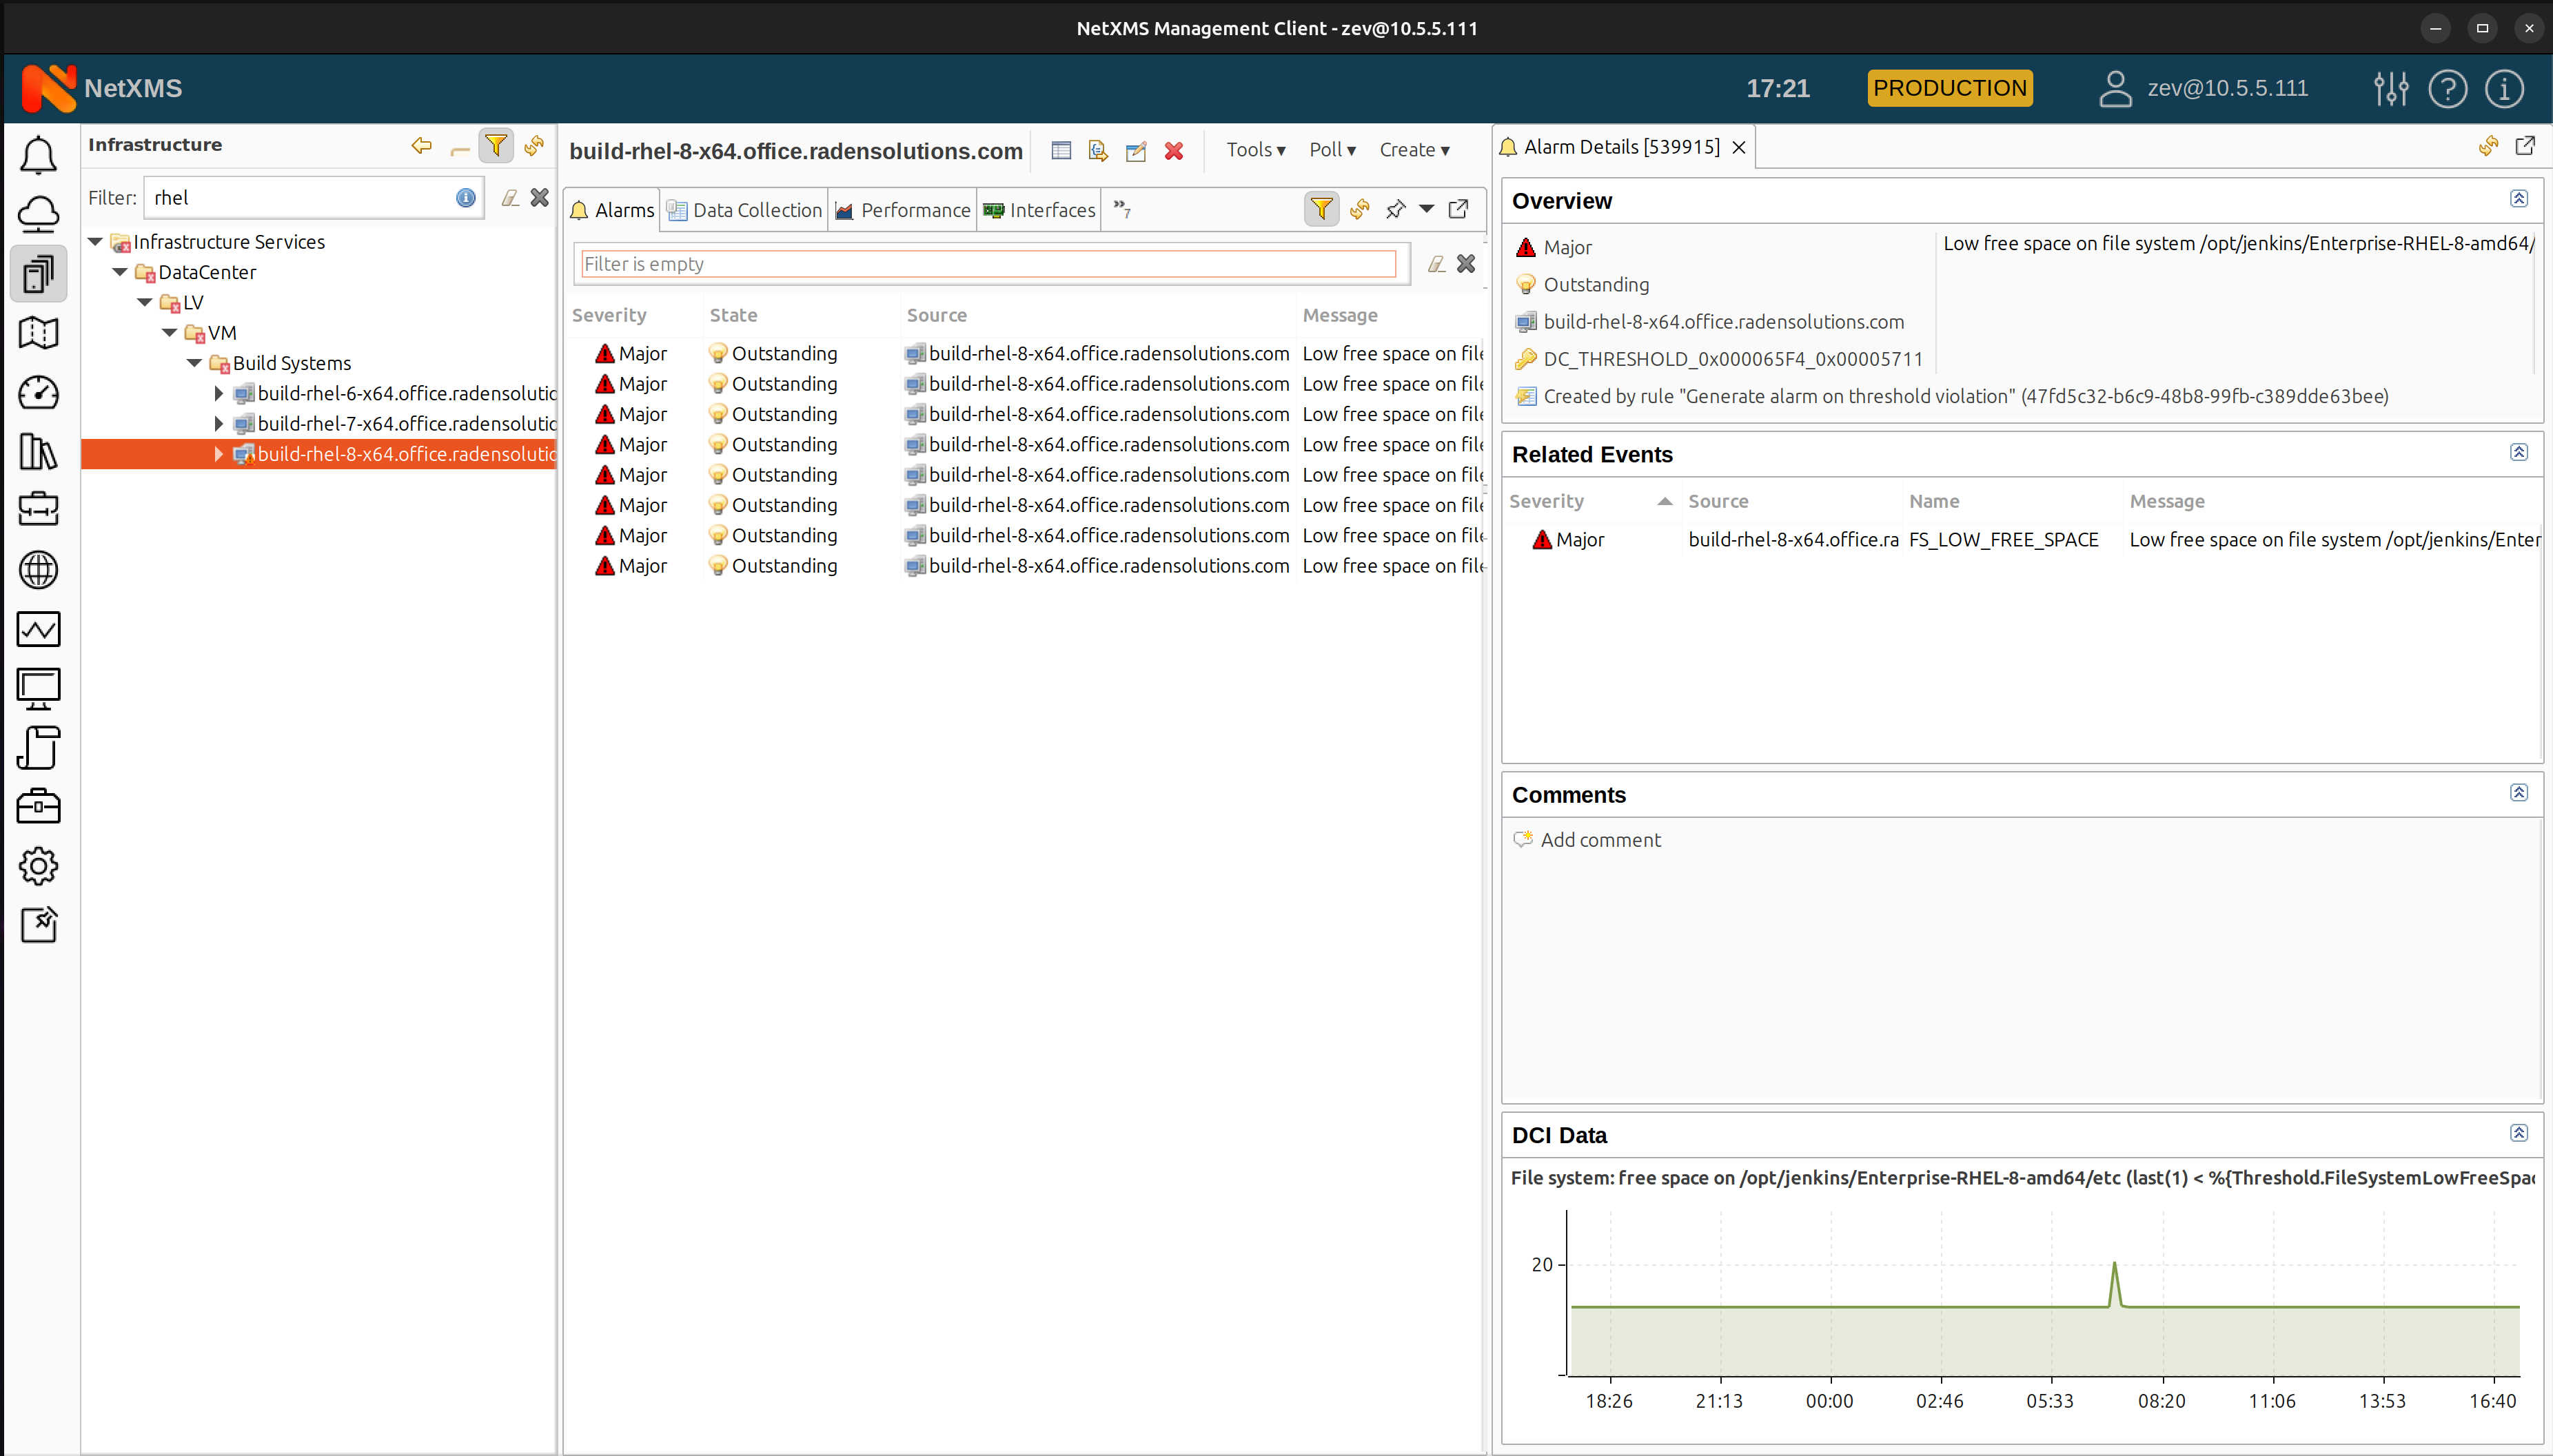Open the settings gear icon in sidebar
This screenshot has width=2553, height=1456.
[x=39, y=865]
